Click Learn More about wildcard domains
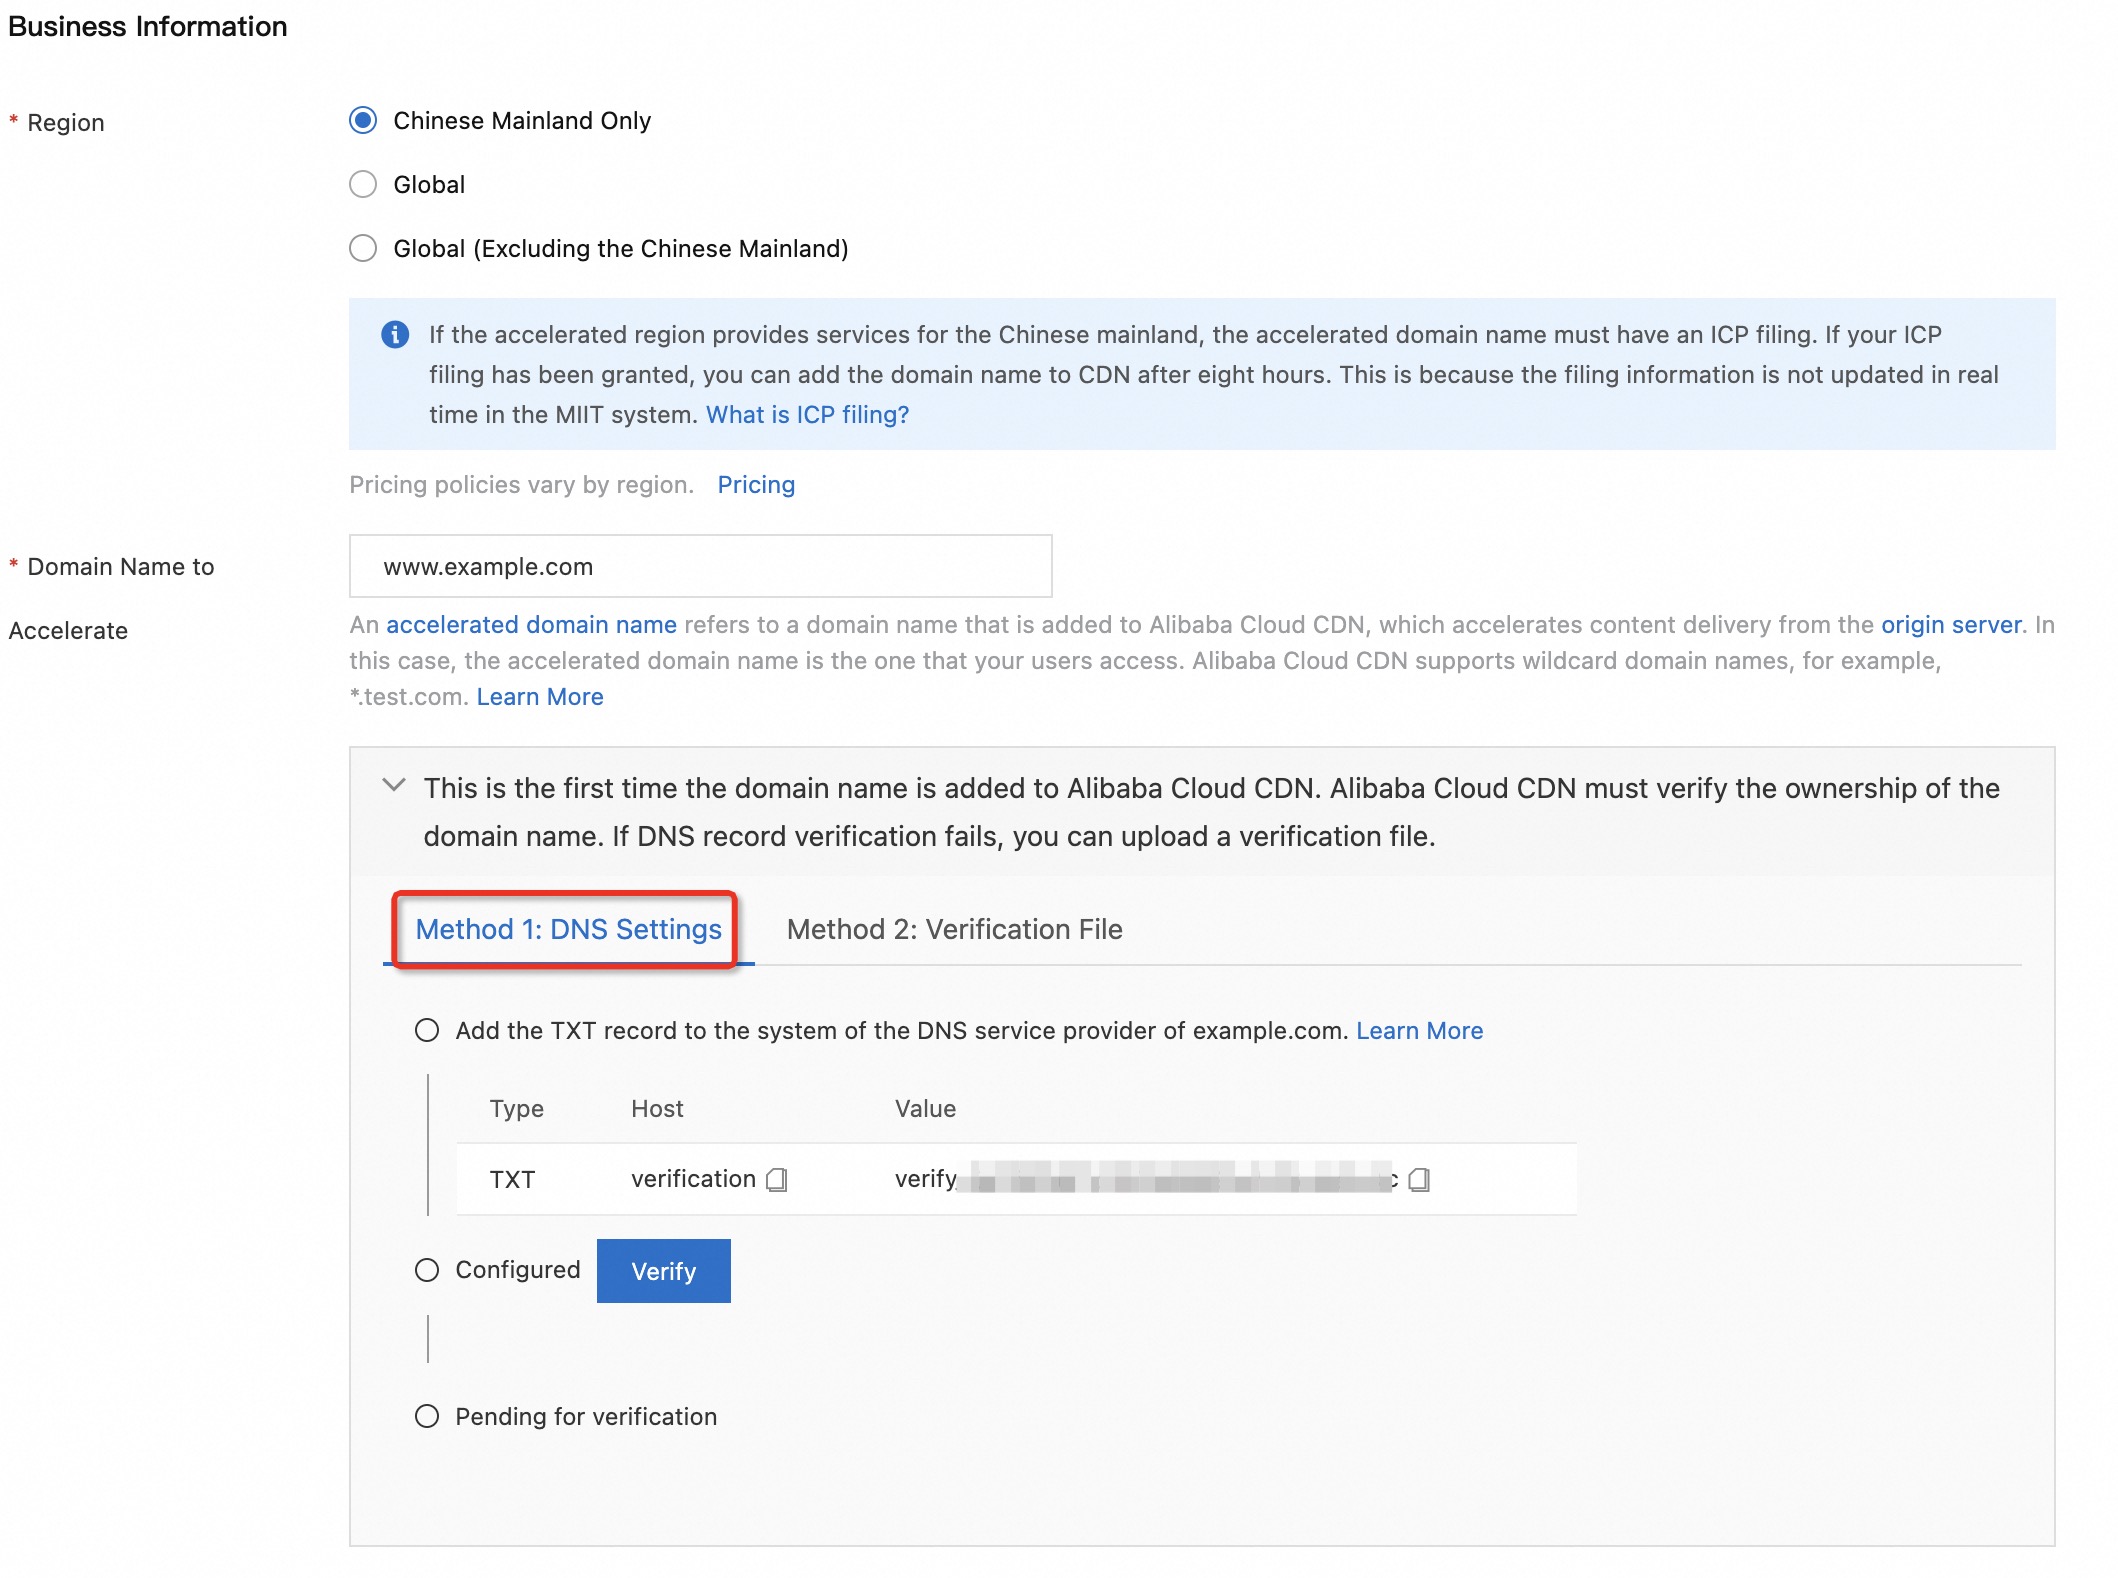 coord(540,697)
